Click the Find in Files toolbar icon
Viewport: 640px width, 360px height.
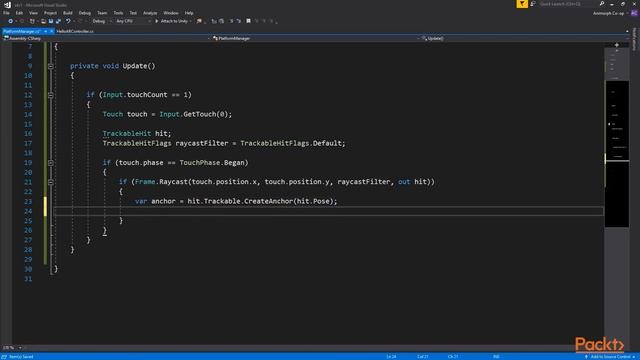[199, 21]
